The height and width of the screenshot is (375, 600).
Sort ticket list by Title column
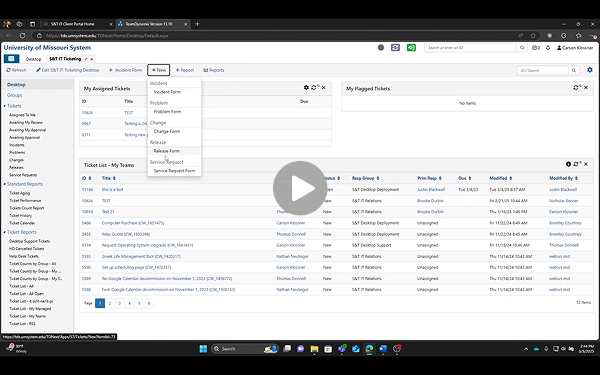point(109,178)
